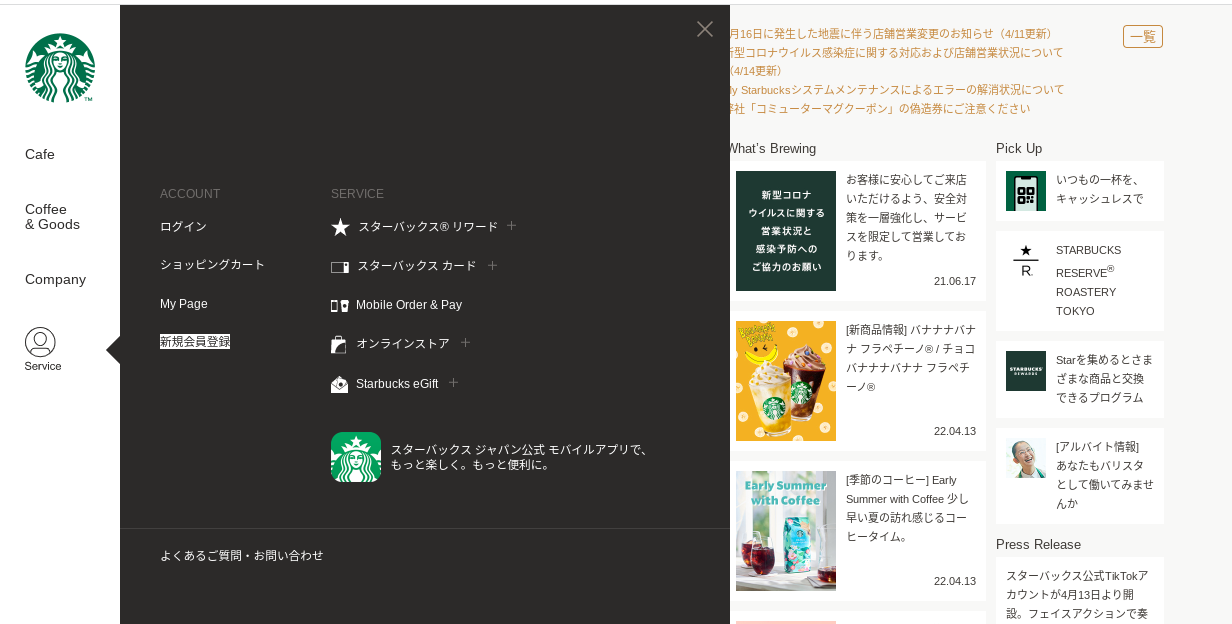Open the TikTok account press release
The width and height of the screenshot is (1232, 624).
(1078, 595)
